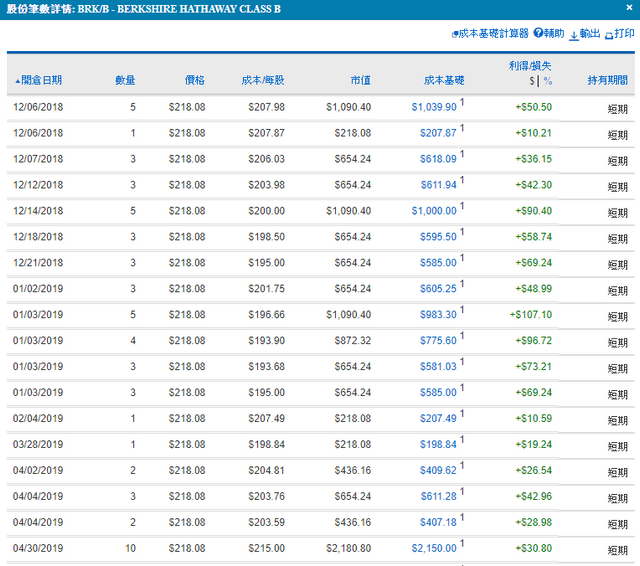Sort by 成本基礎 column header
The height and width of the screenshot is (566, 640).
click(444, 80)
